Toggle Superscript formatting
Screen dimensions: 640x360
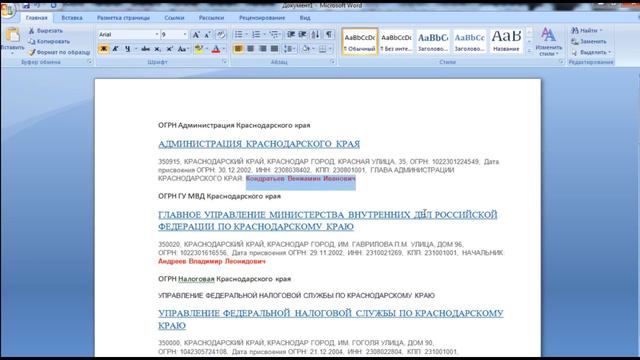[169, 49]
